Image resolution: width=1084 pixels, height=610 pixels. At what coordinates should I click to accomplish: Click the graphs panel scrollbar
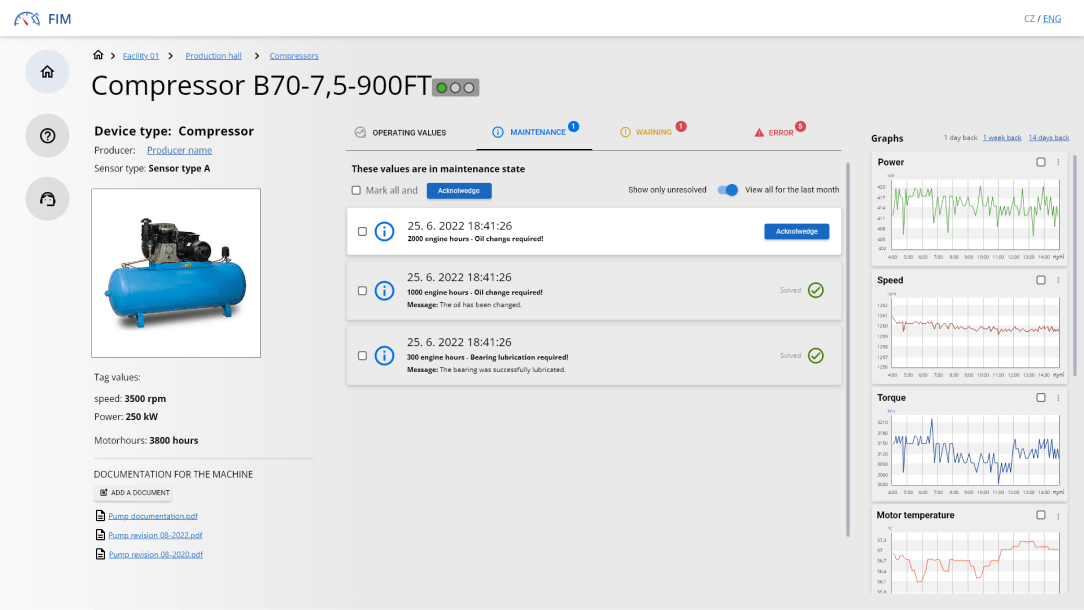point(1075,265)
